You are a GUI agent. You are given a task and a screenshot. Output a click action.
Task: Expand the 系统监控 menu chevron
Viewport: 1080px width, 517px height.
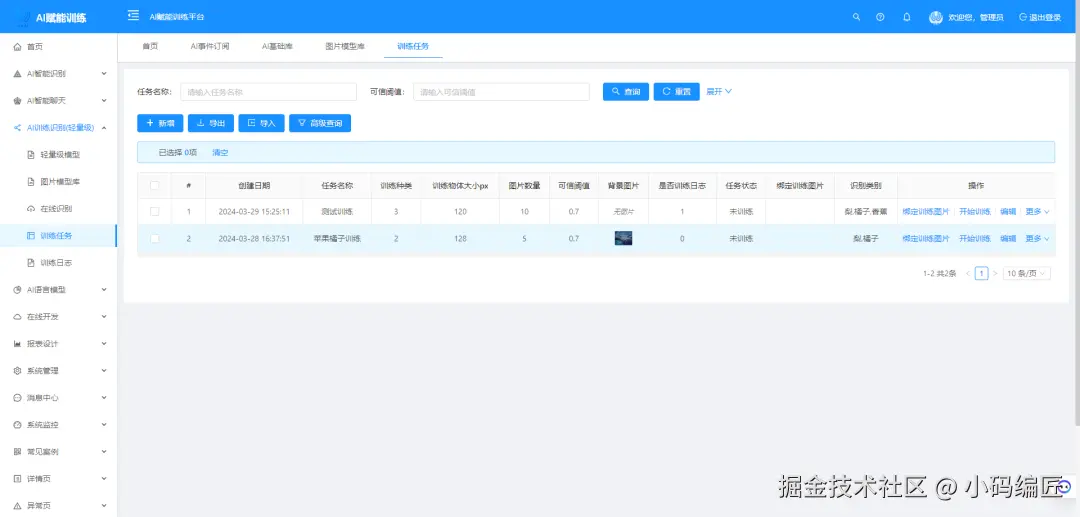pyautogui.click(x=104, y=425)
